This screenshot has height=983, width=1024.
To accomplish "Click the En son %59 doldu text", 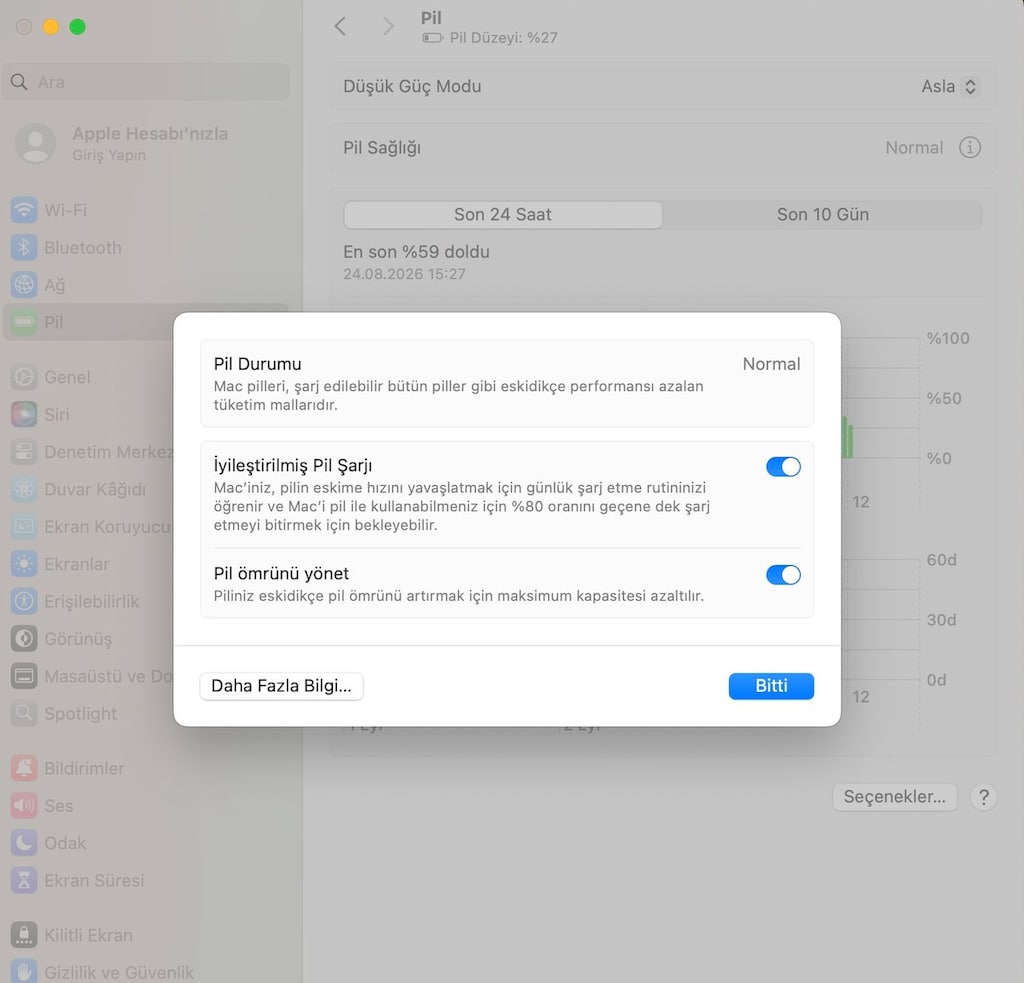I will 417,252.
